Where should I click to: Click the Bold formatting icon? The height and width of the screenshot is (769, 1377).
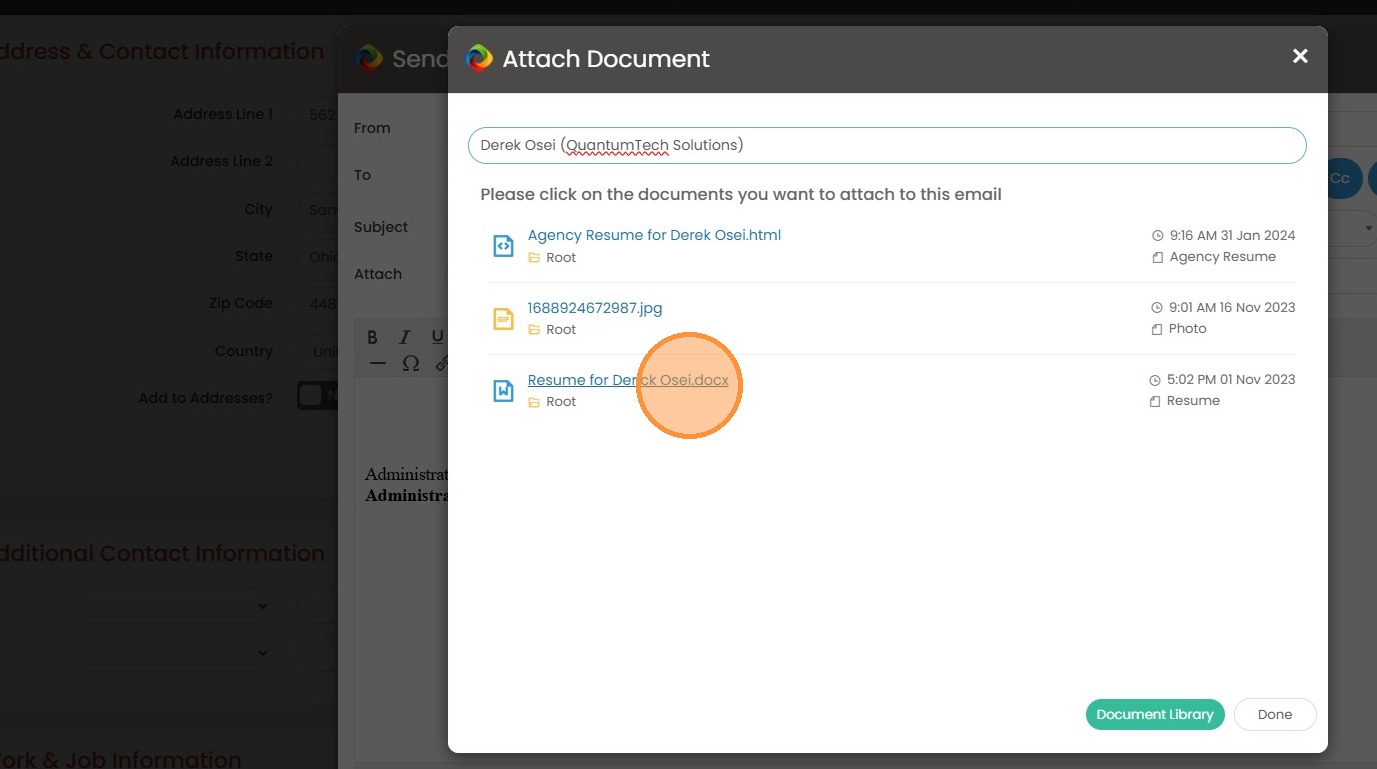[x=372, y=337]
